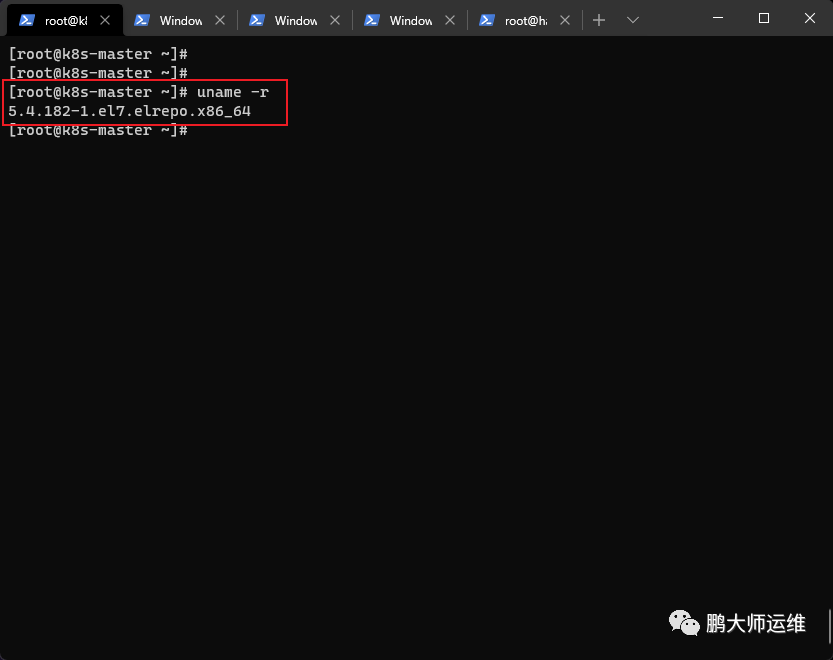Click the PowerShell icon on the fourth tab
The image size is (833, 660).
pos(371,20)
